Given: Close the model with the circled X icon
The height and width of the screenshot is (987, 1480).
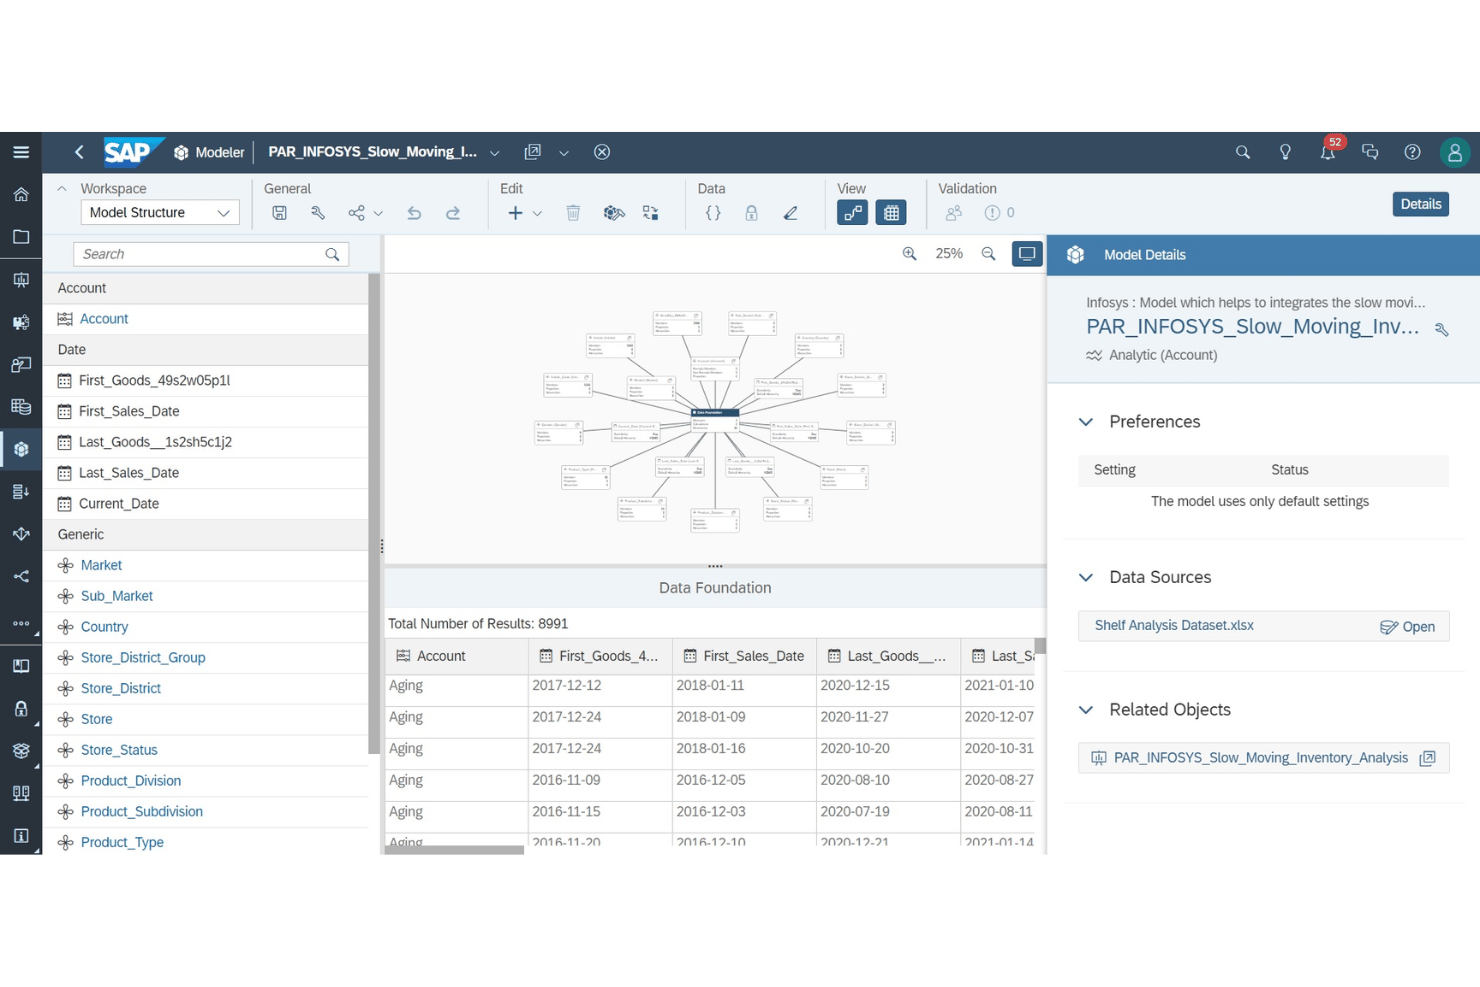Looking at the screenshot, I should click(602, 152).
